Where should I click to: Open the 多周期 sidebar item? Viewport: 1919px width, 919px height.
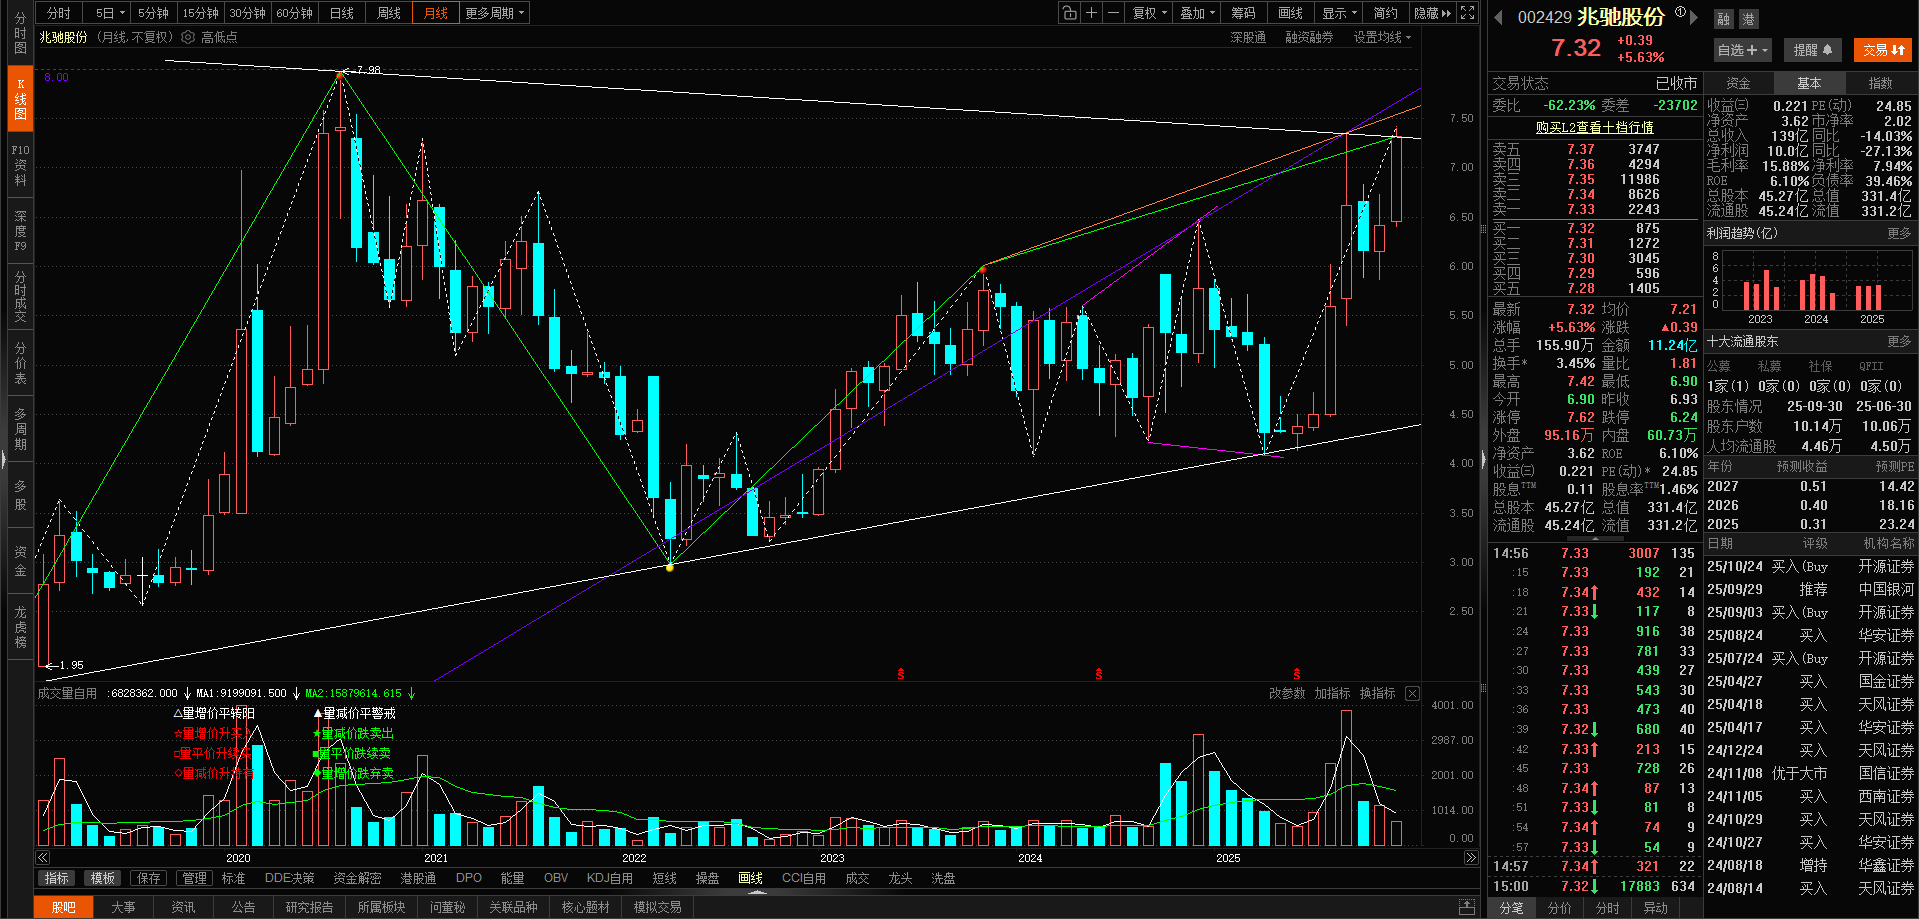20,429
